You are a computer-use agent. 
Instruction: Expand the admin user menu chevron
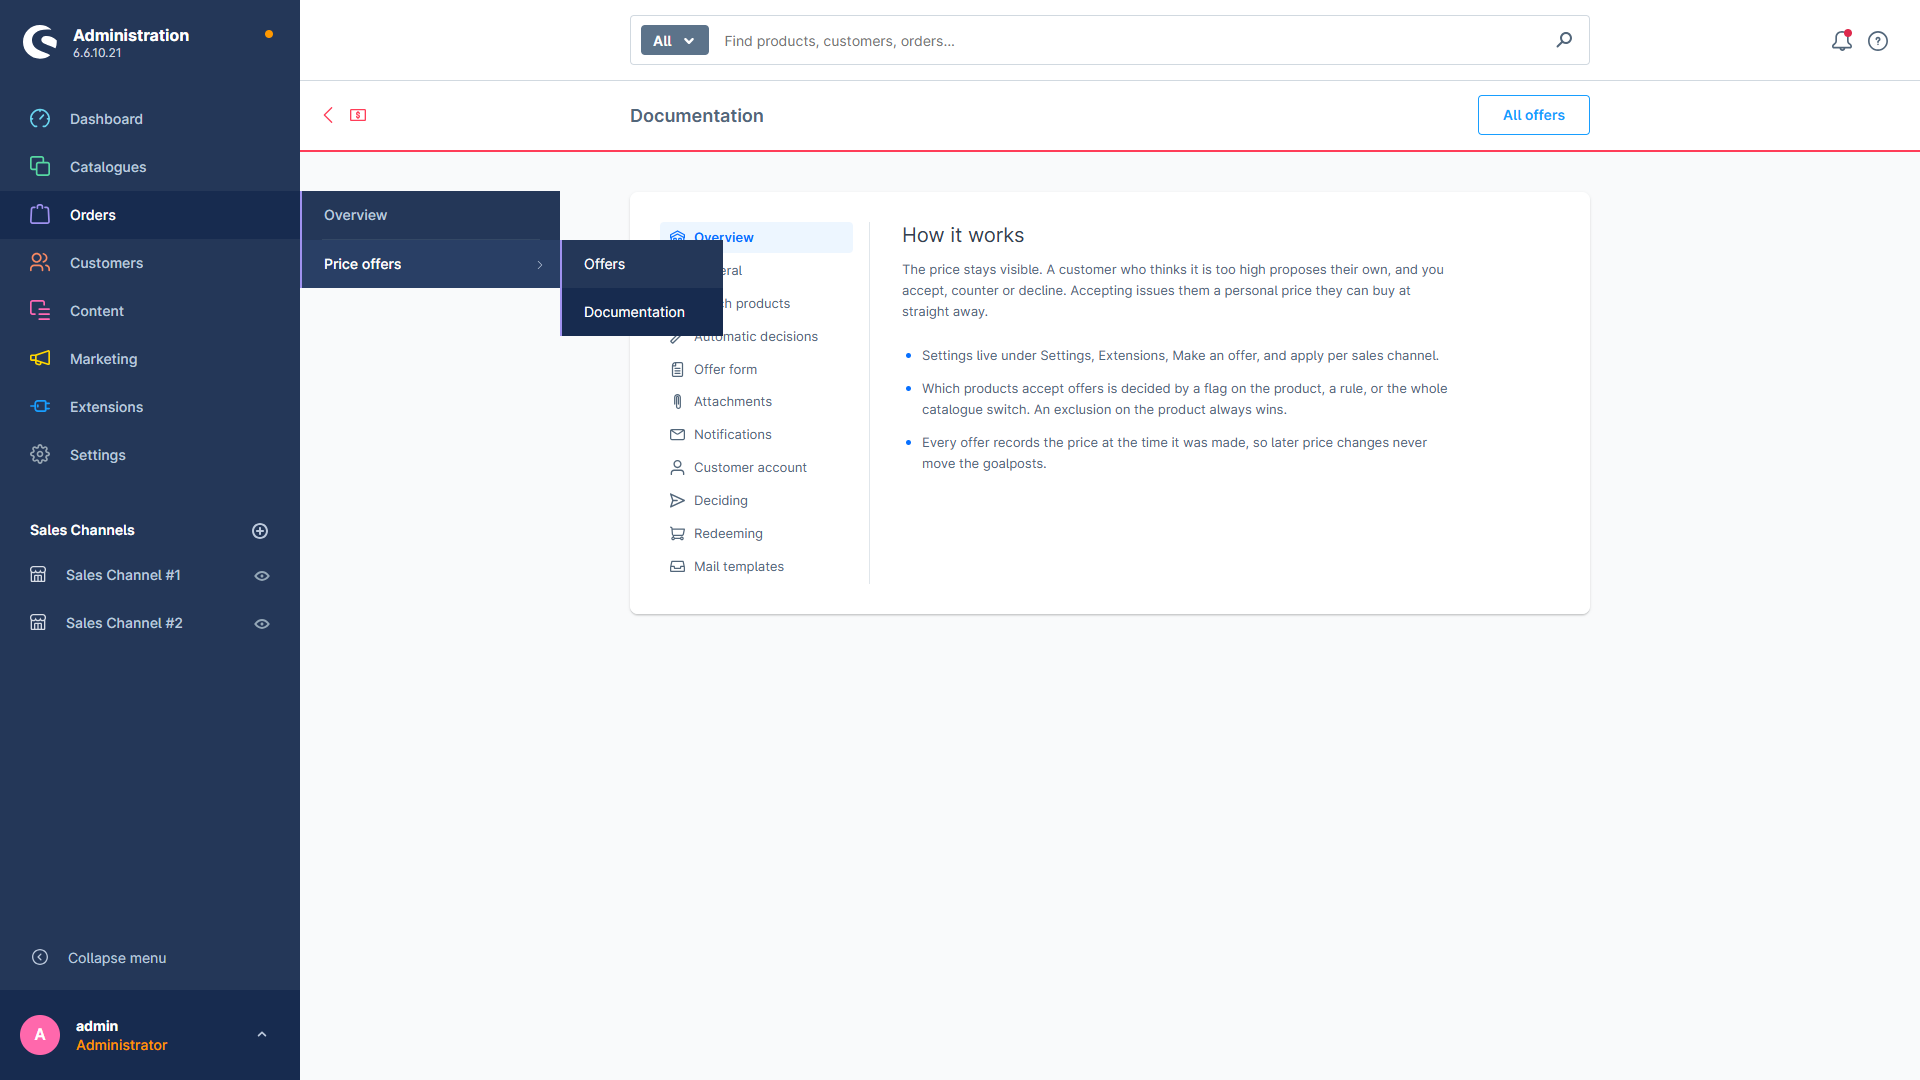[x=262, y=1035]
